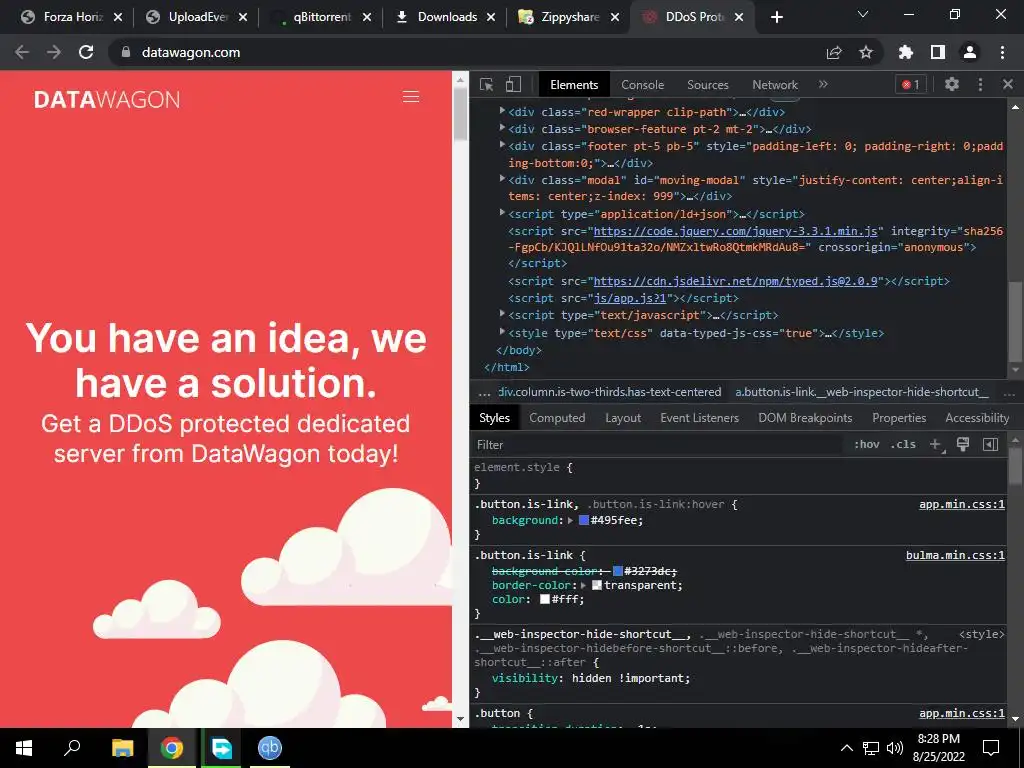Open the DataWagon hamburger menu
Screen dimensions: 1024x768
point(411,97)
